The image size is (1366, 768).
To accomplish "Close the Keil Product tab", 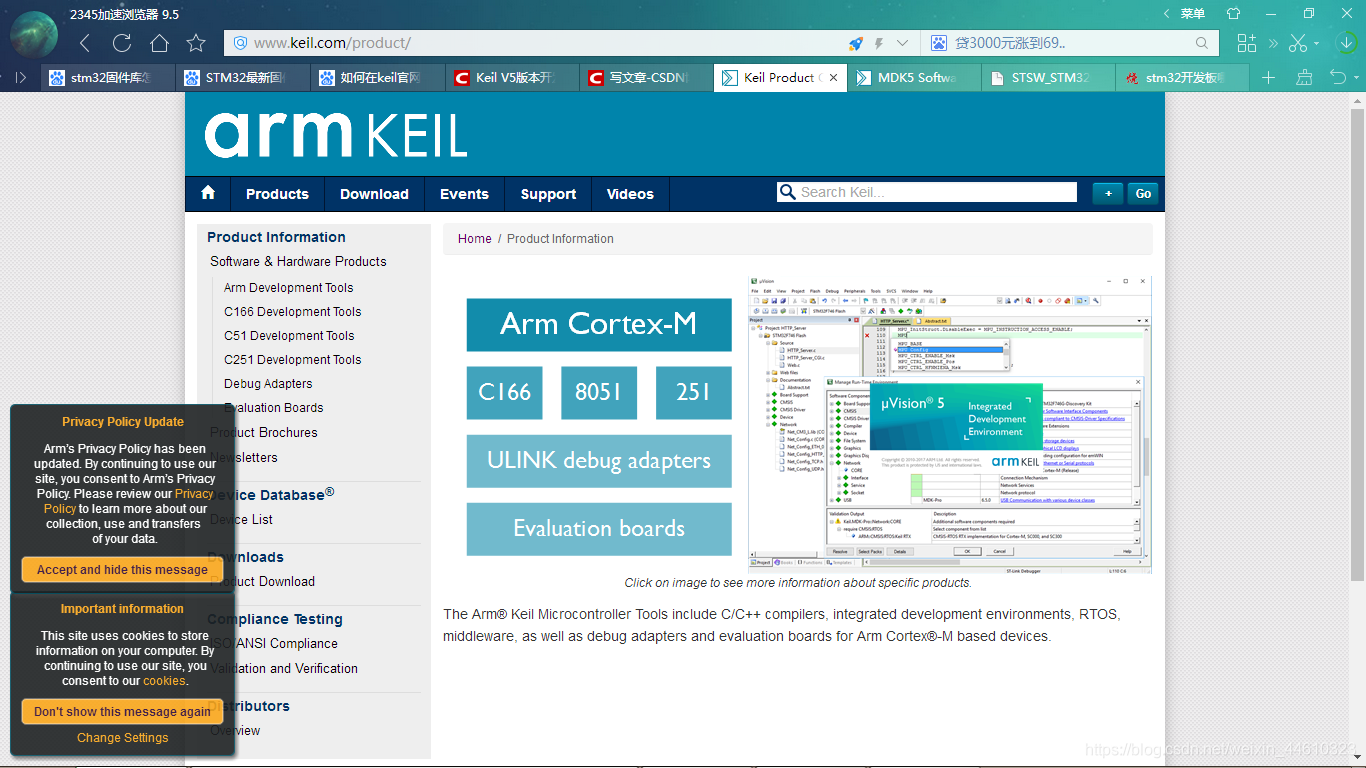I will 833,78.
